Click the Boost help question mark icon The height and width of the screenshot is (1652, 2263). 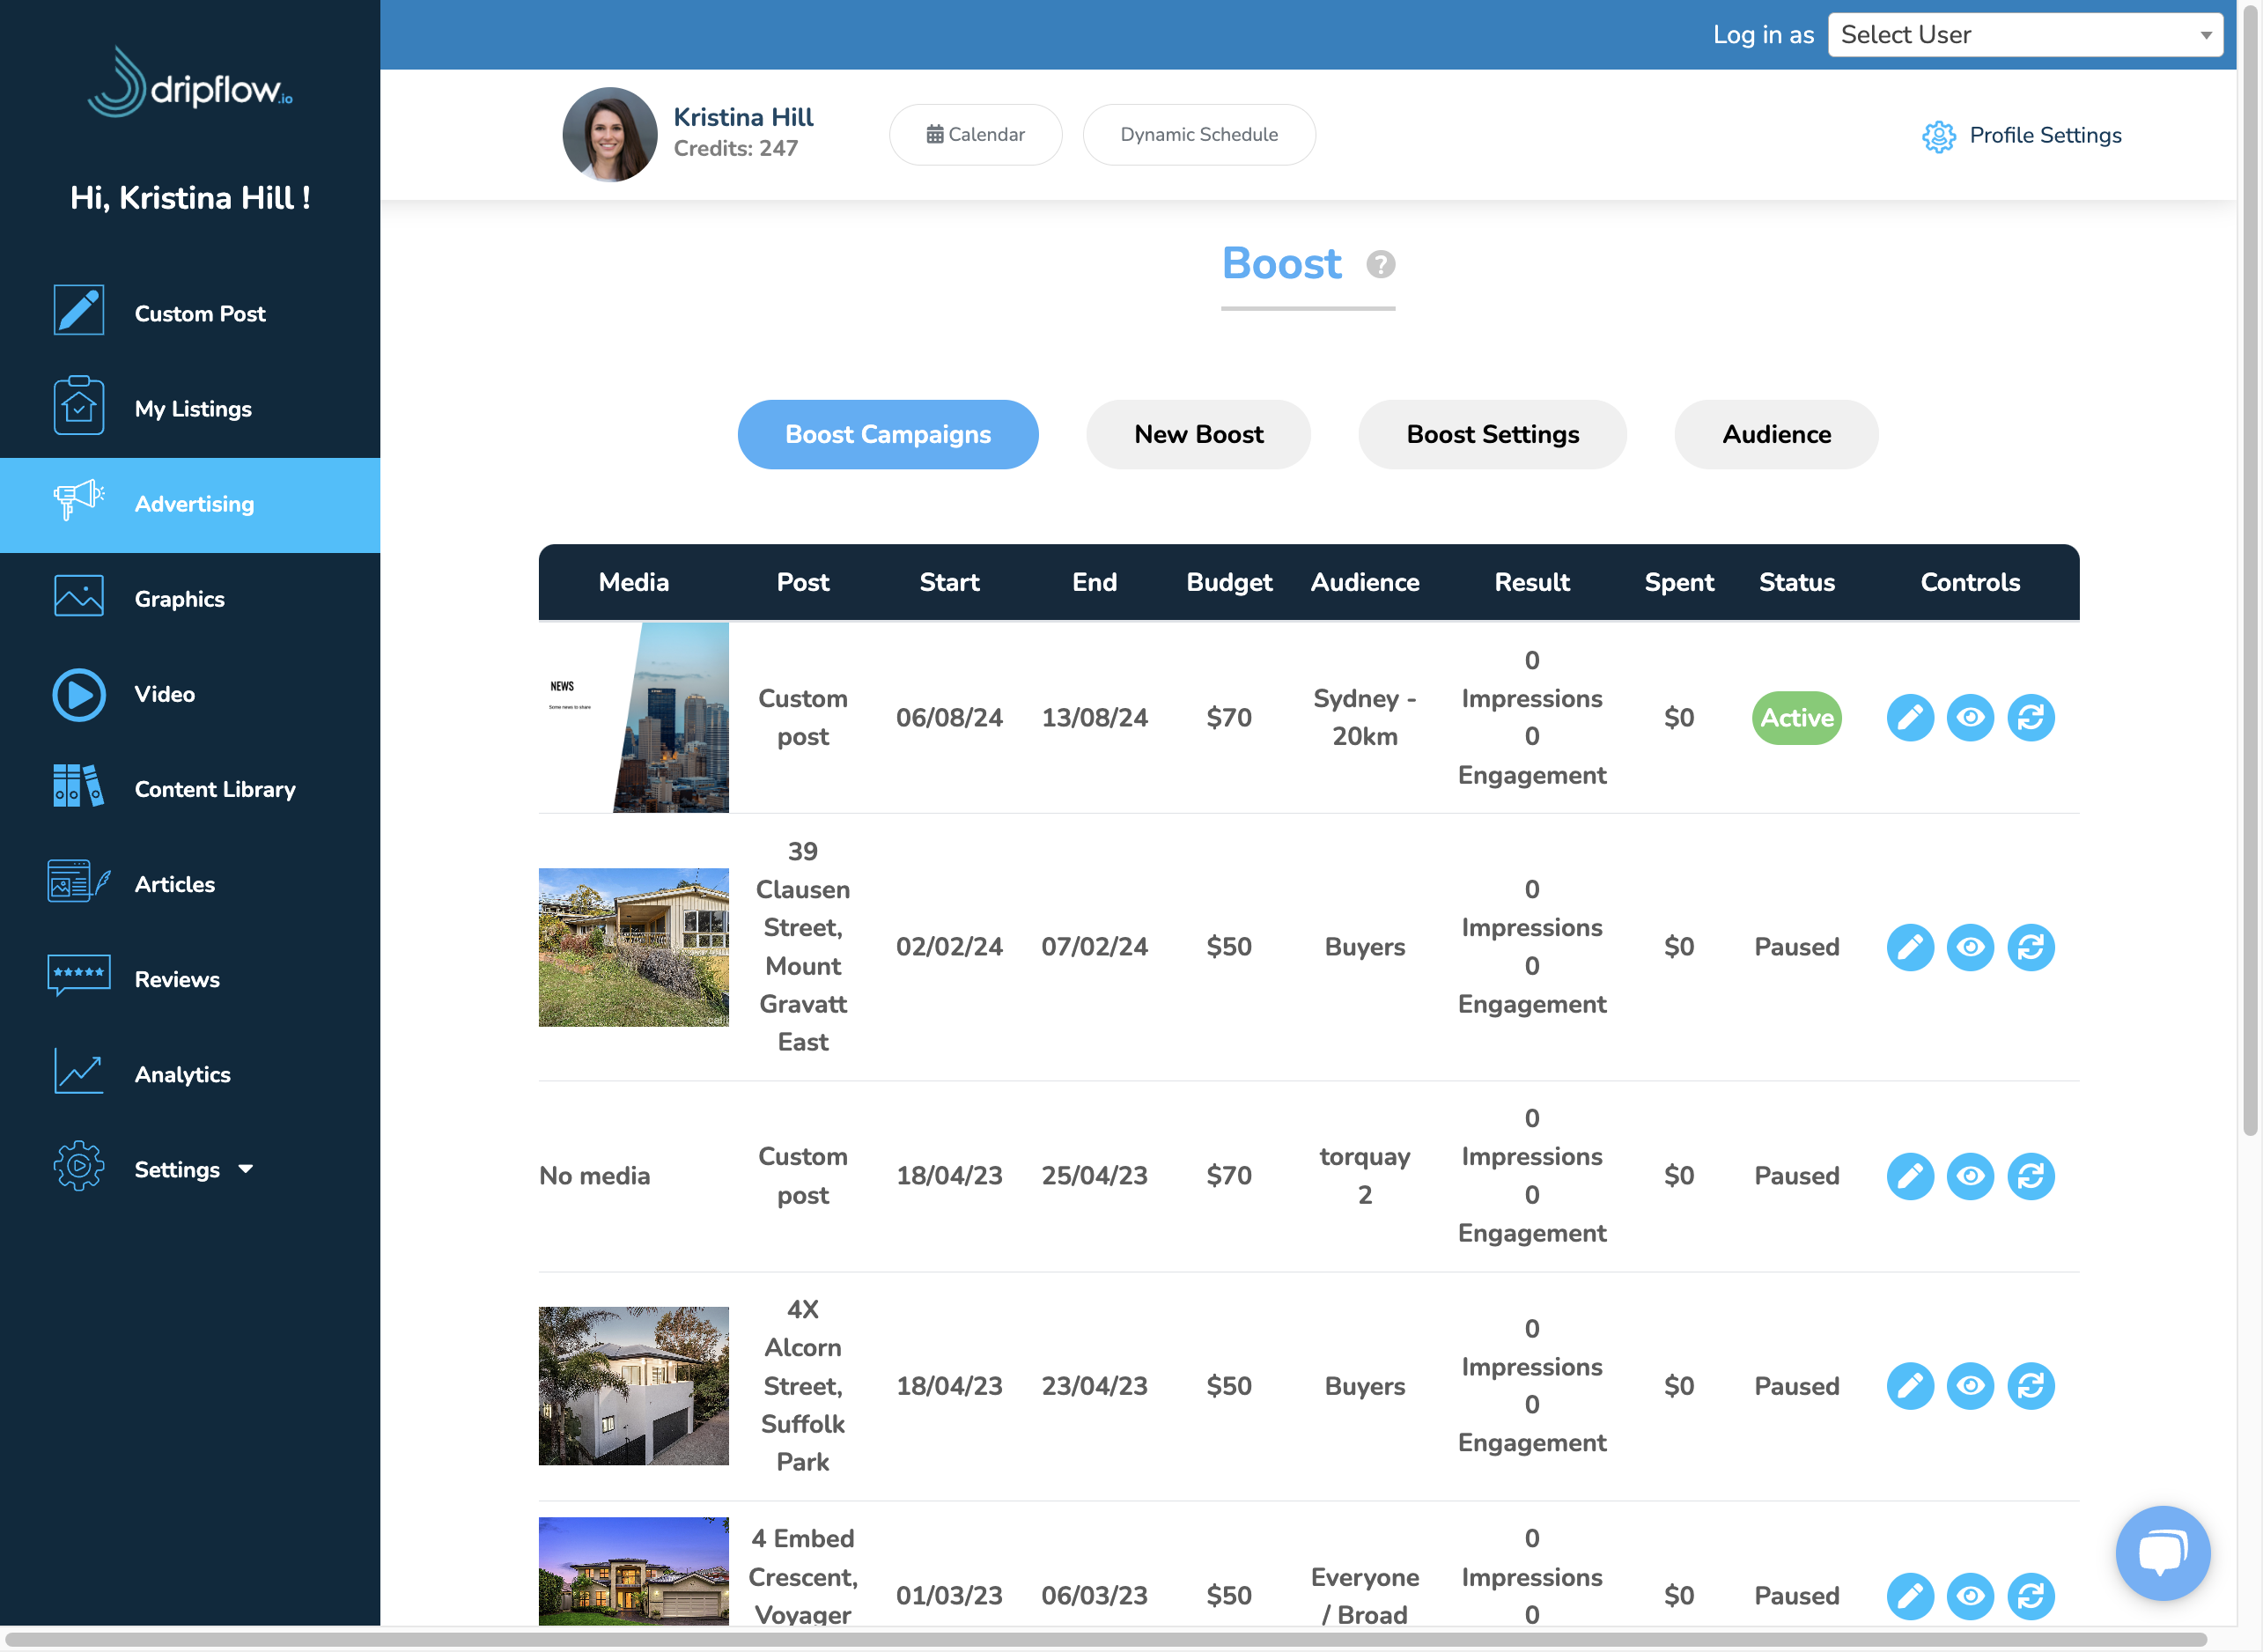pos(1380,265)
